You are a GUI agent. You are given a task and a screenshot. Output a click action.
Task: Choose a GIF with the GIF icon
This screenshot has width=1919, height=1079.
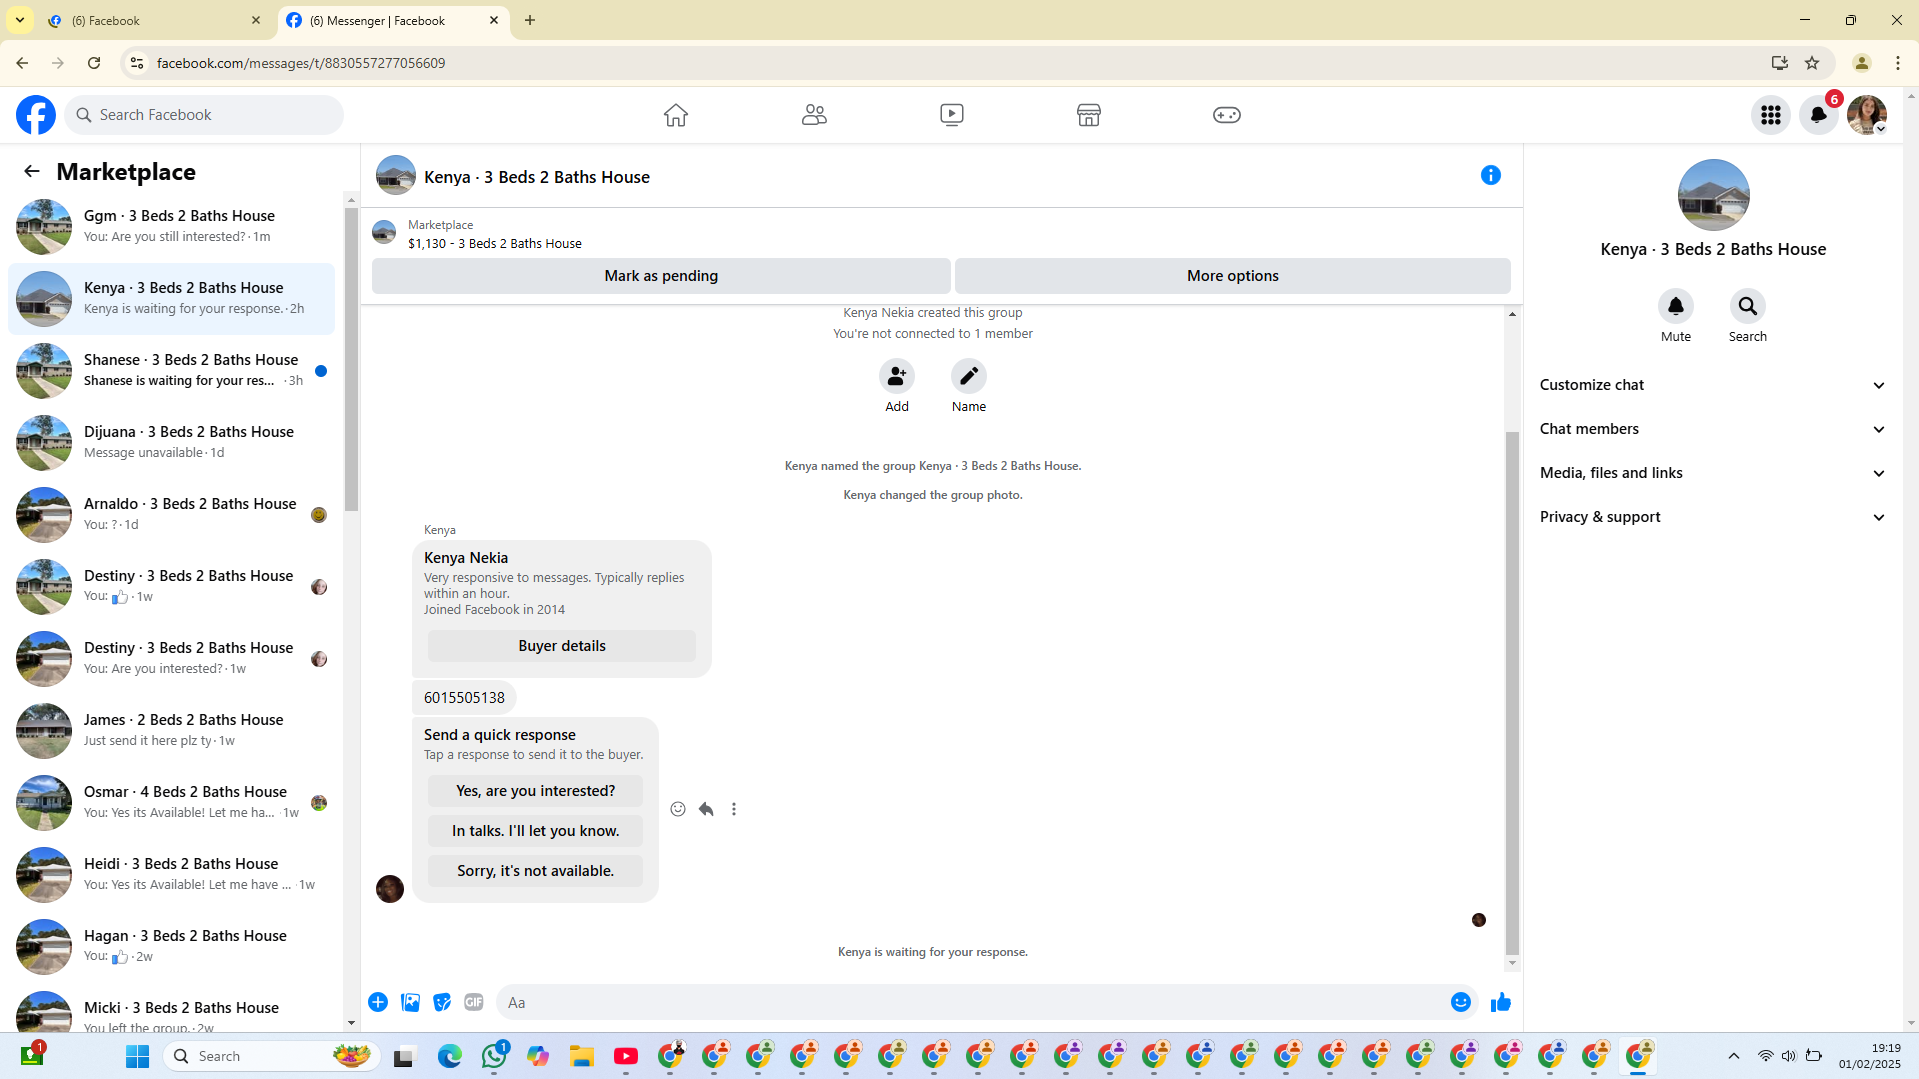(474, 1002)
